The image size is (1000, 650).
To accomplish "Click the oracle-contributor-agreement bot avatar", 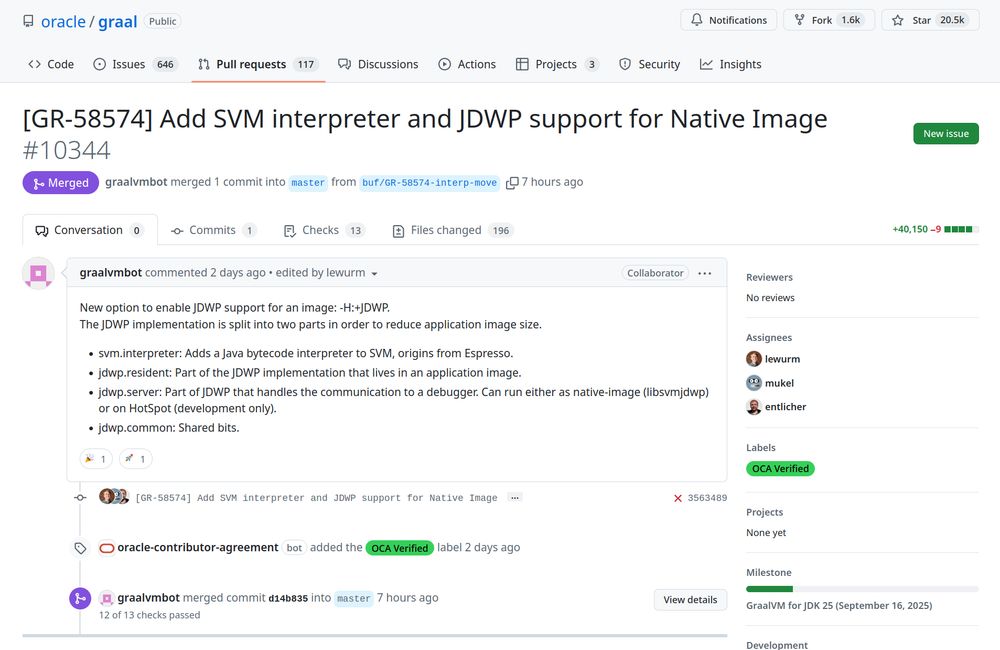I will tap(107, 548).
